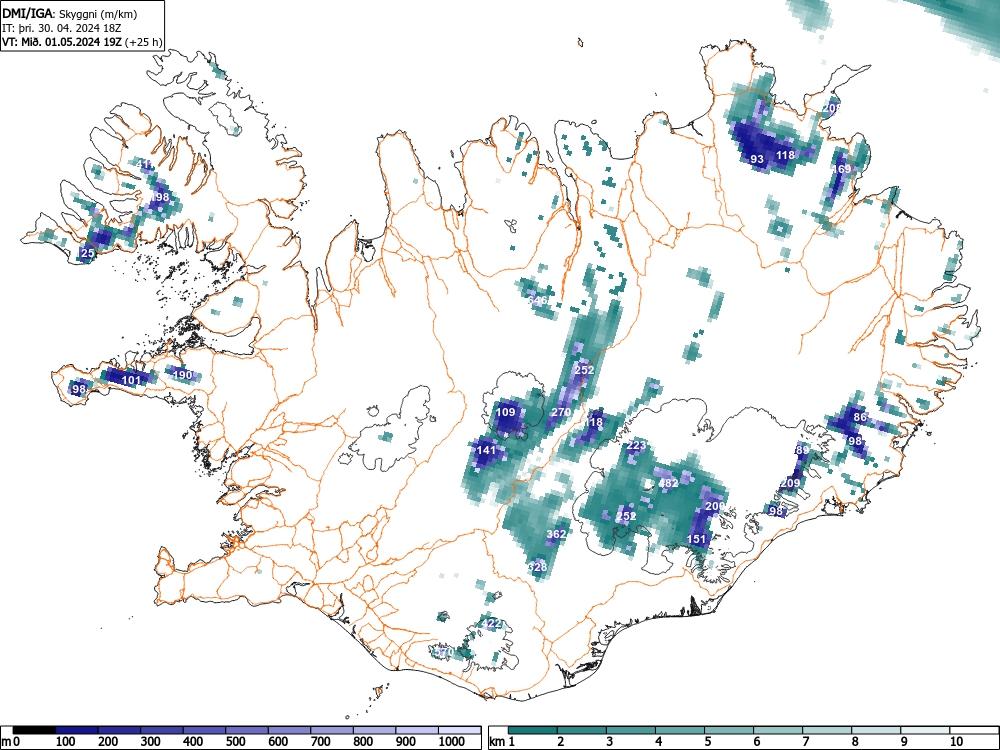Click the visibility value '198' in the Westfjords
This screenshot has width=1000, height=750.
point(159,196)
